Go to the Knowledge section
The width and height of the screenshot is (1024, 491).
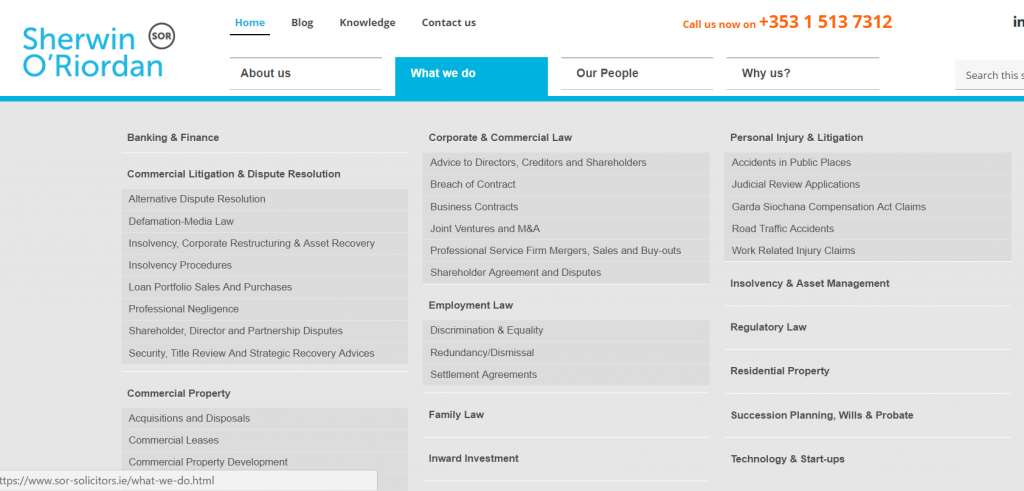pyautogui.click(x=367, y=23)
